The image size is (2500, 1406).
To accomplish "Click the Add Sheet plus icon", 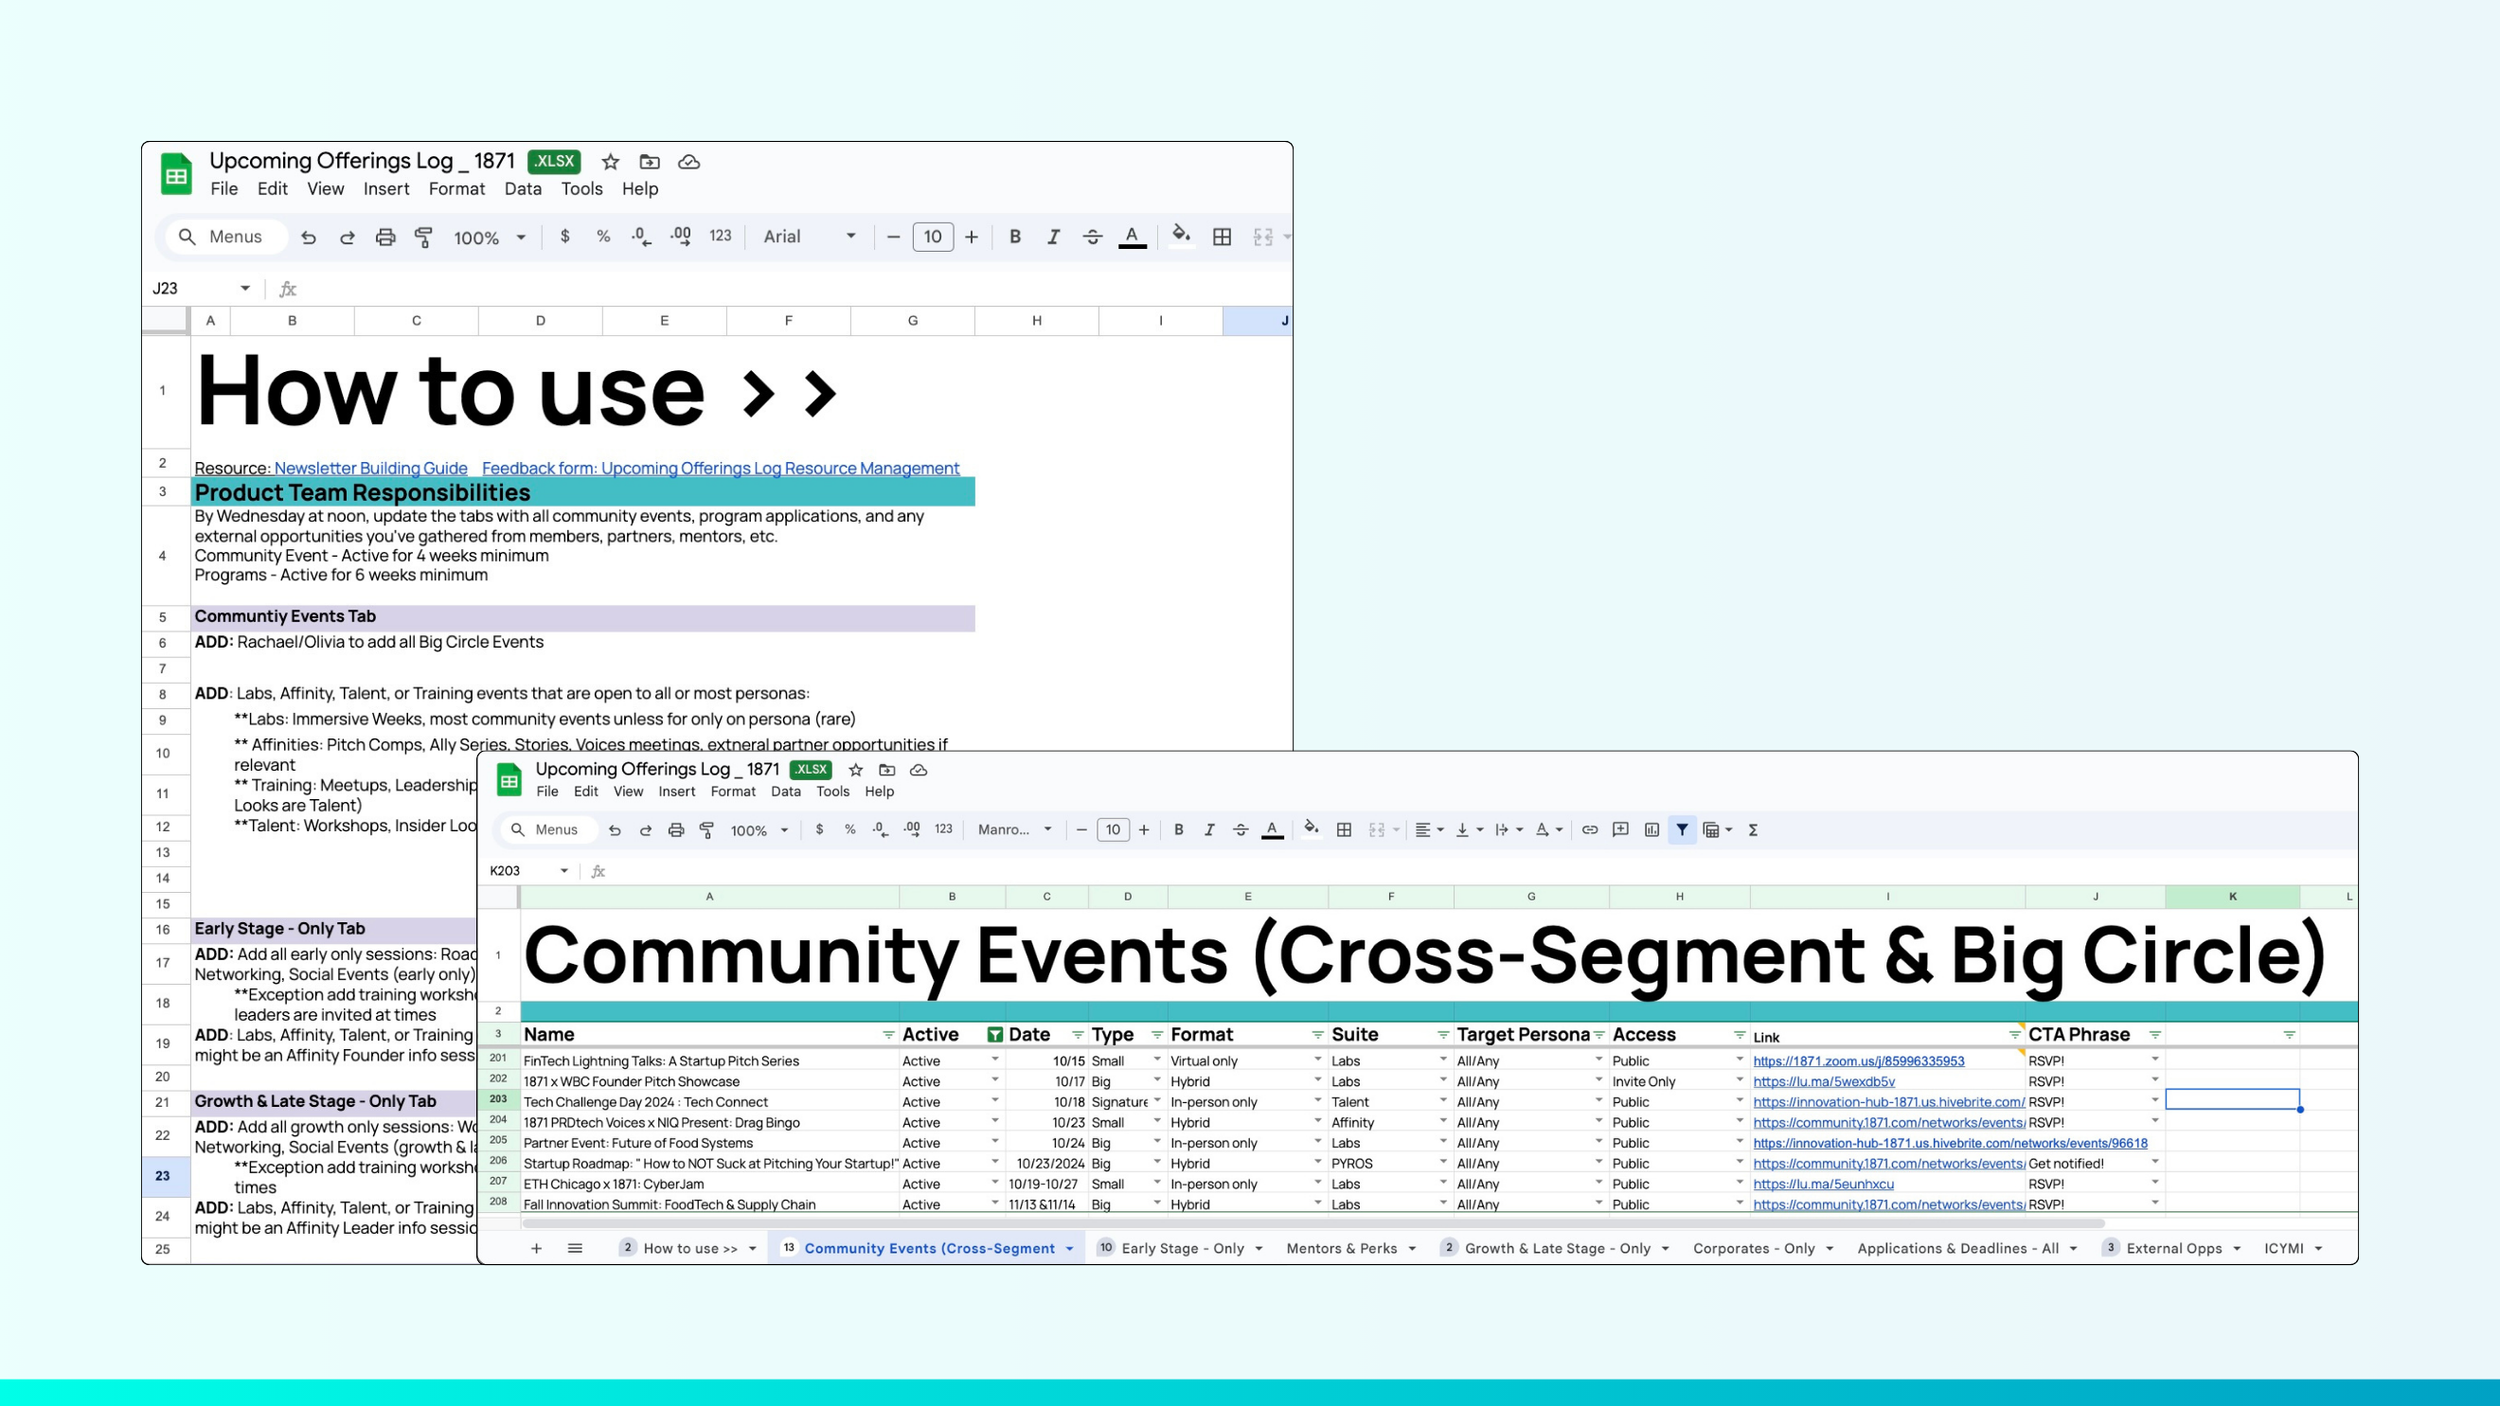I will click(x=536, y=1248).
